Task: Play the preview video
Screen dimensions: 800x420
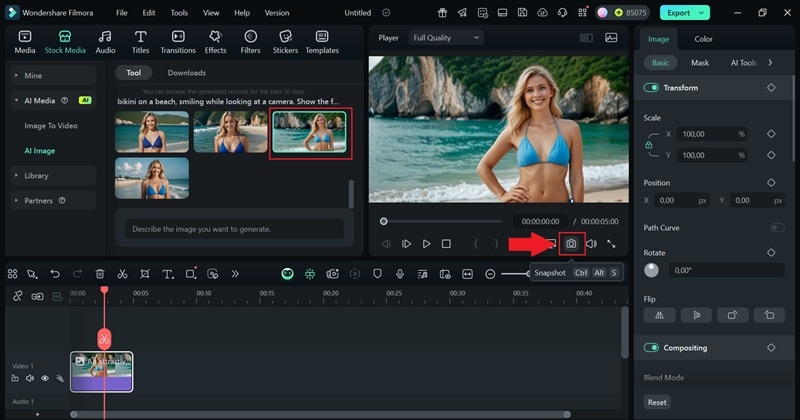Action: [x=427, y=244]
